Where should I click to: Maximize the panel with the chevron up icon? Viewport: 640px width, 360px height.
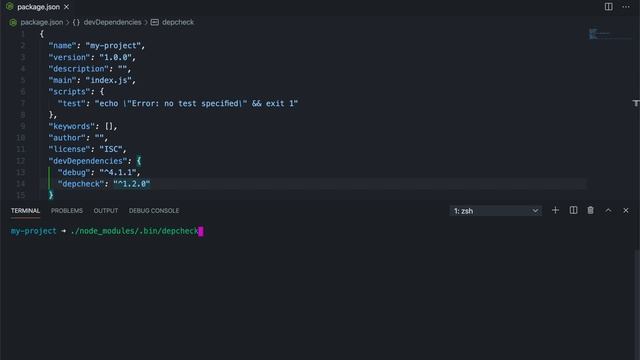[608, 210]
